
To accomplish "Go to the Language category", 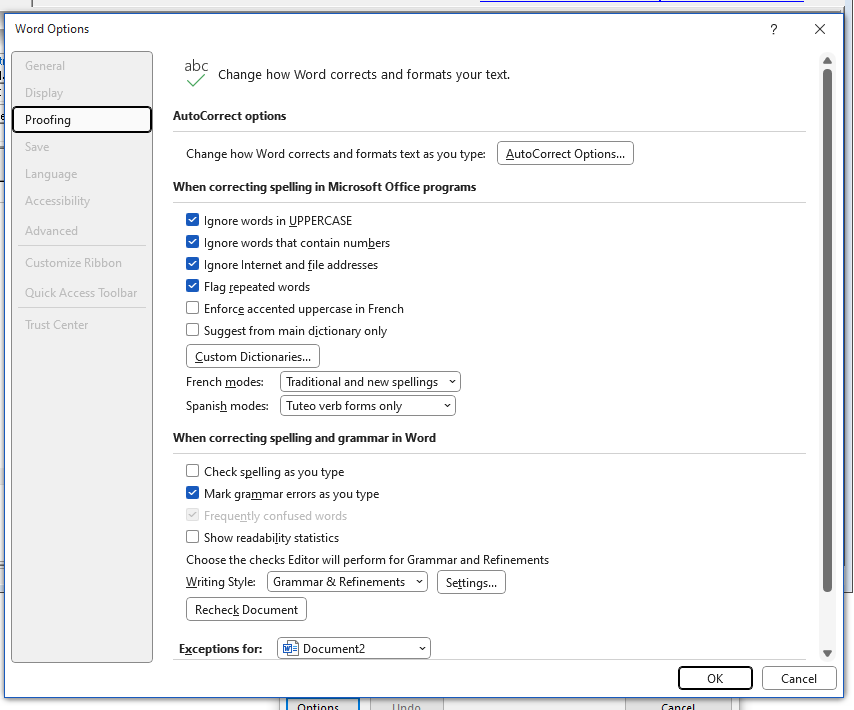I will click(82, 174).
